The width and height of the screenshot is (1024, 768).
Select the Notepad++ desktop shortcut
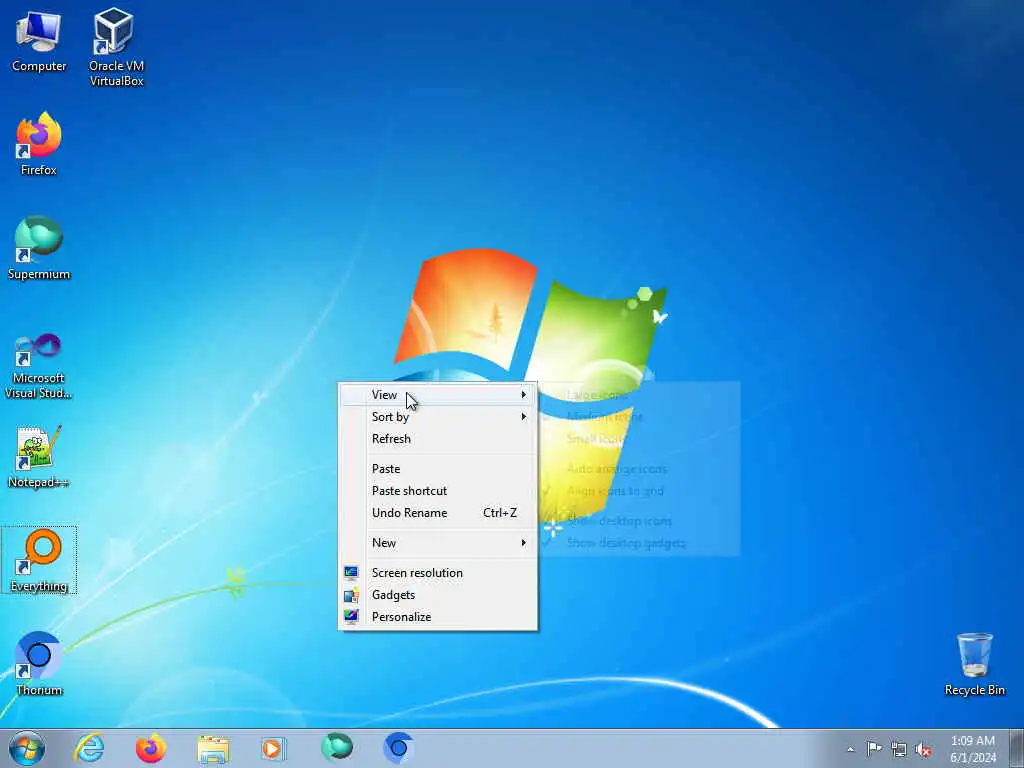(39, 456)
